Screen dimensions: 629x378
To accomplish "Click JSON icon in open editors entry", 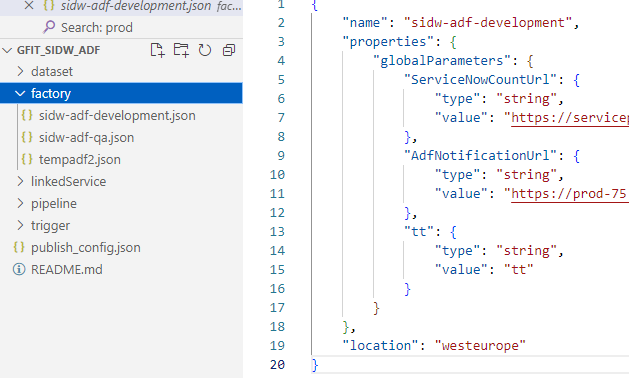I will click(49, 5).
